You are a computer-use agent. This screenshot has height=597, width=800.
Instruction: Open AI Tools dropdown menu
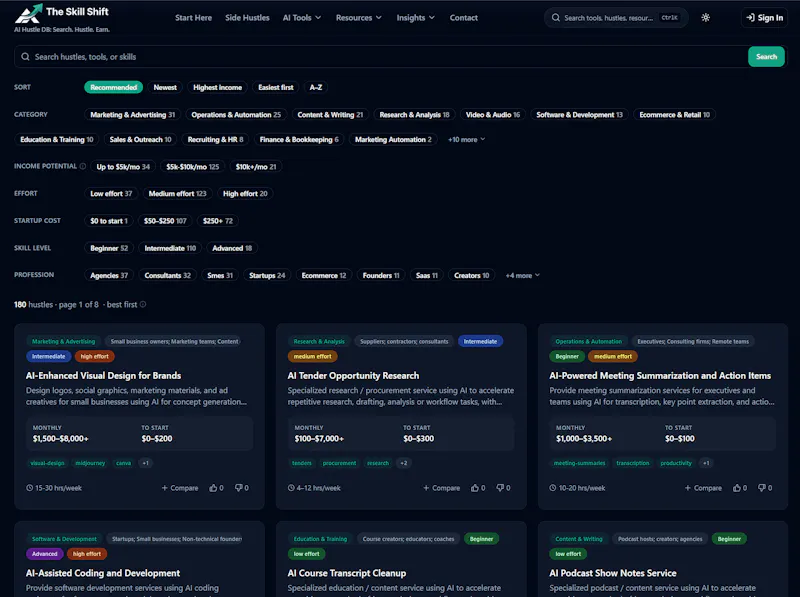click(302, 18)
